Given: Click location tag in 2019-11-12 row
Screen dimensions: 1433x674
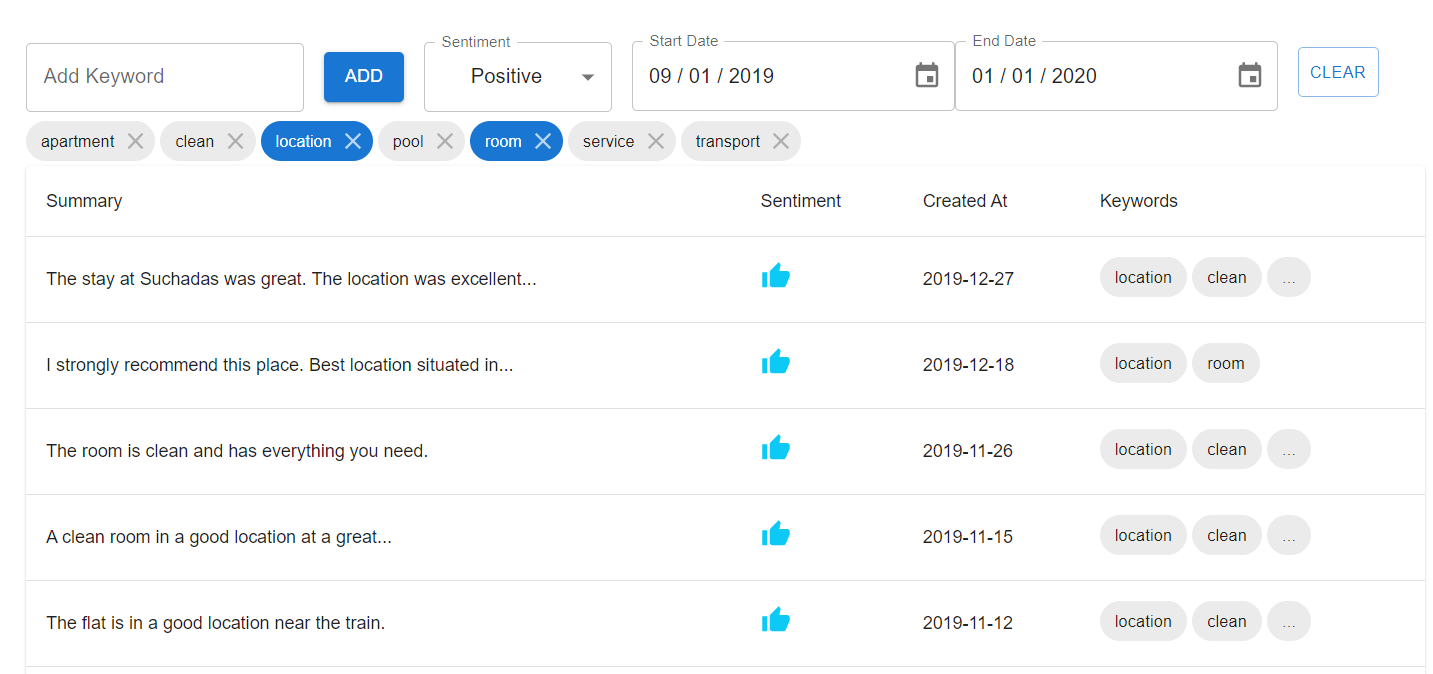Looking at the screenshot, I should [x=1143, y=622].
